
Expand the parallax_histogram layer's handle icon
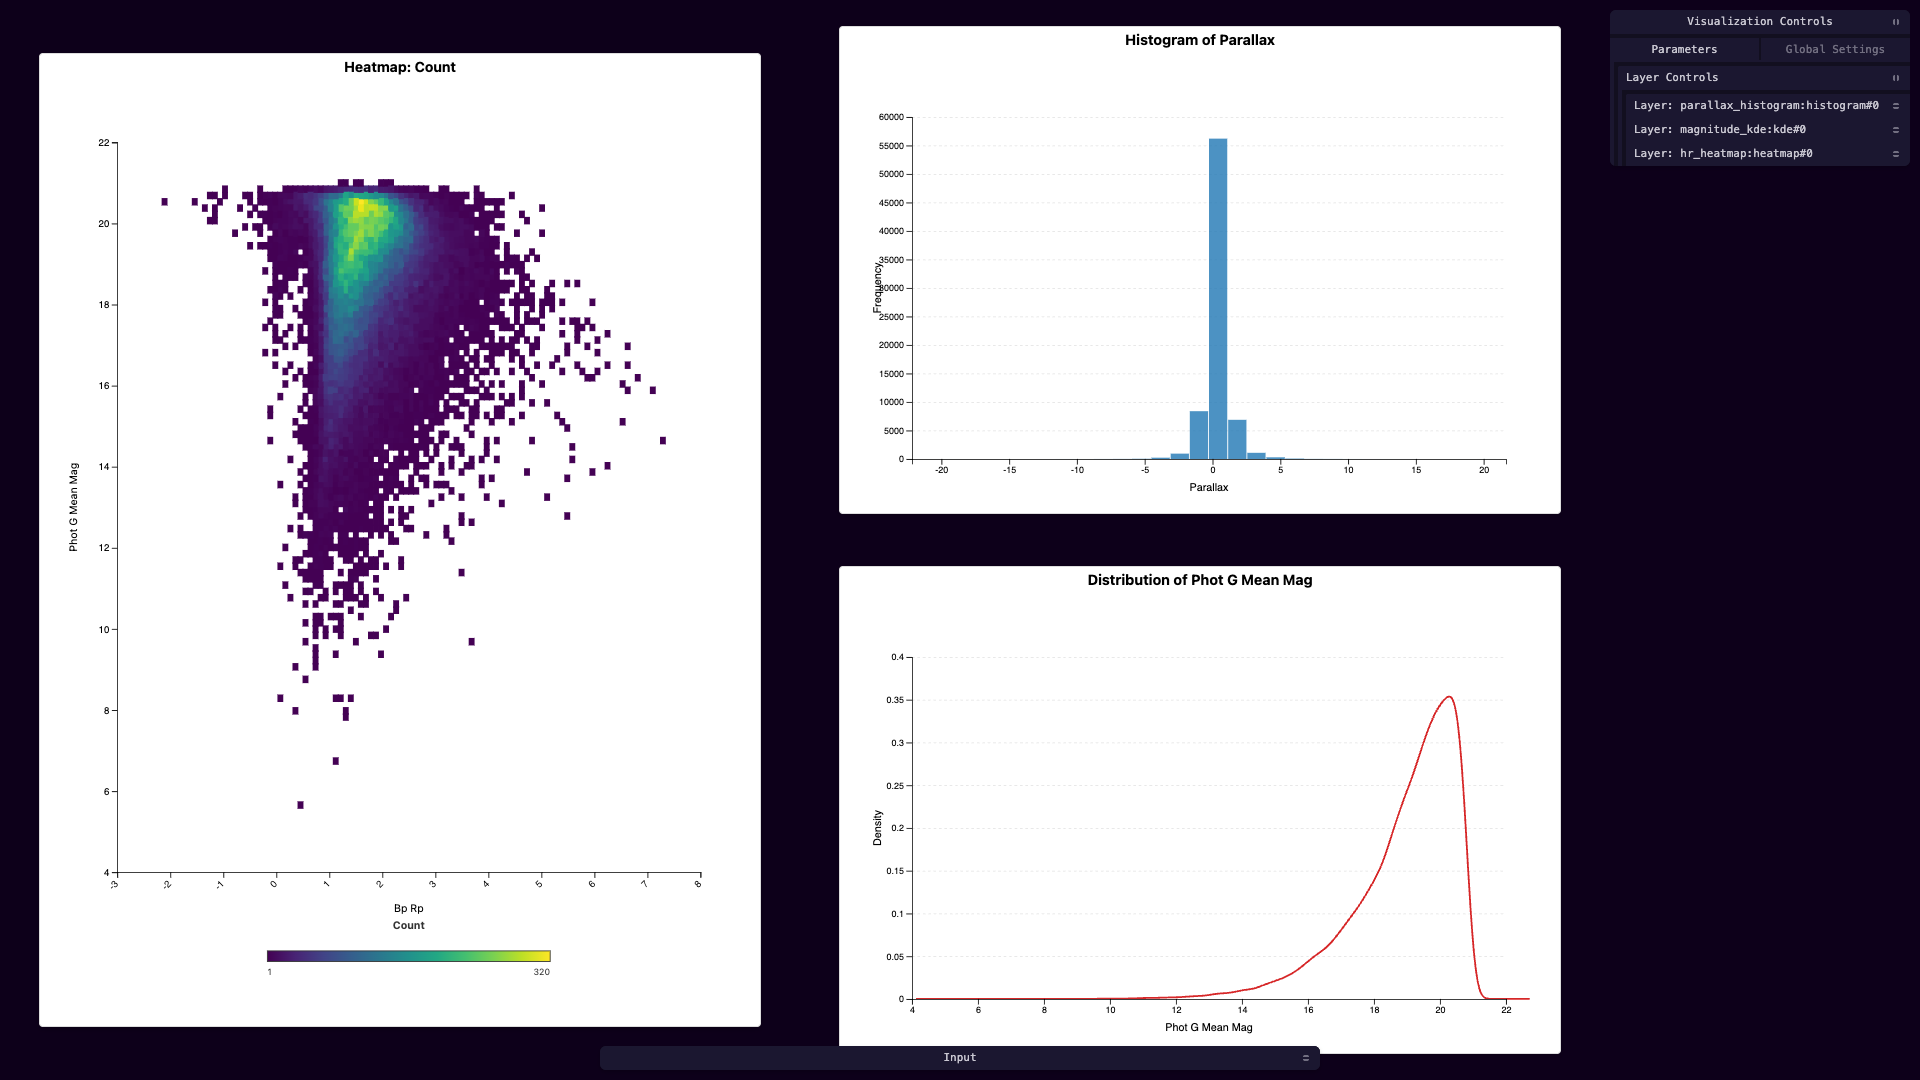(x=1895, y=106)
